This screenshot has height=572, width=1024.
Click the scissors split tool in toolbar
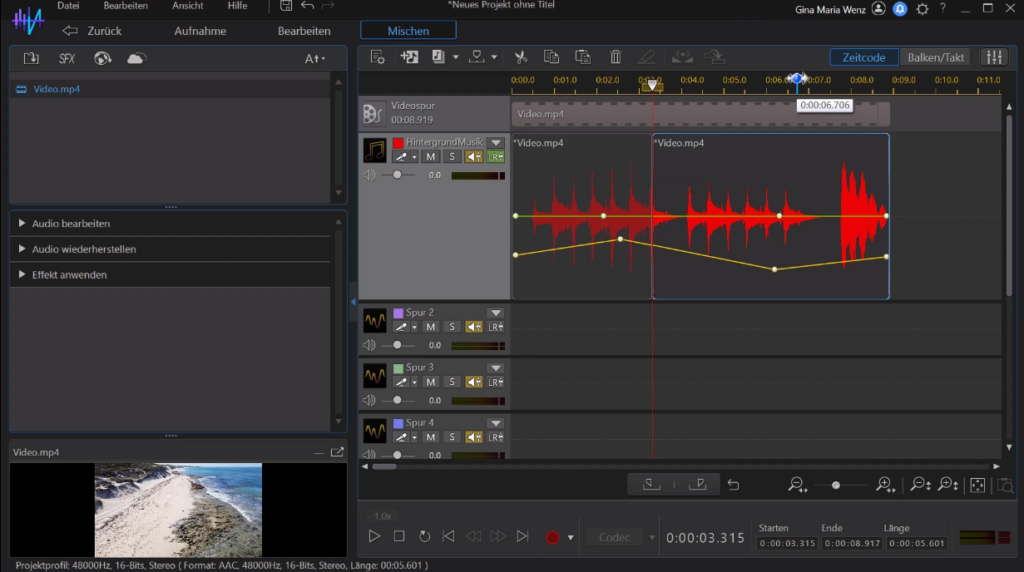520,57
